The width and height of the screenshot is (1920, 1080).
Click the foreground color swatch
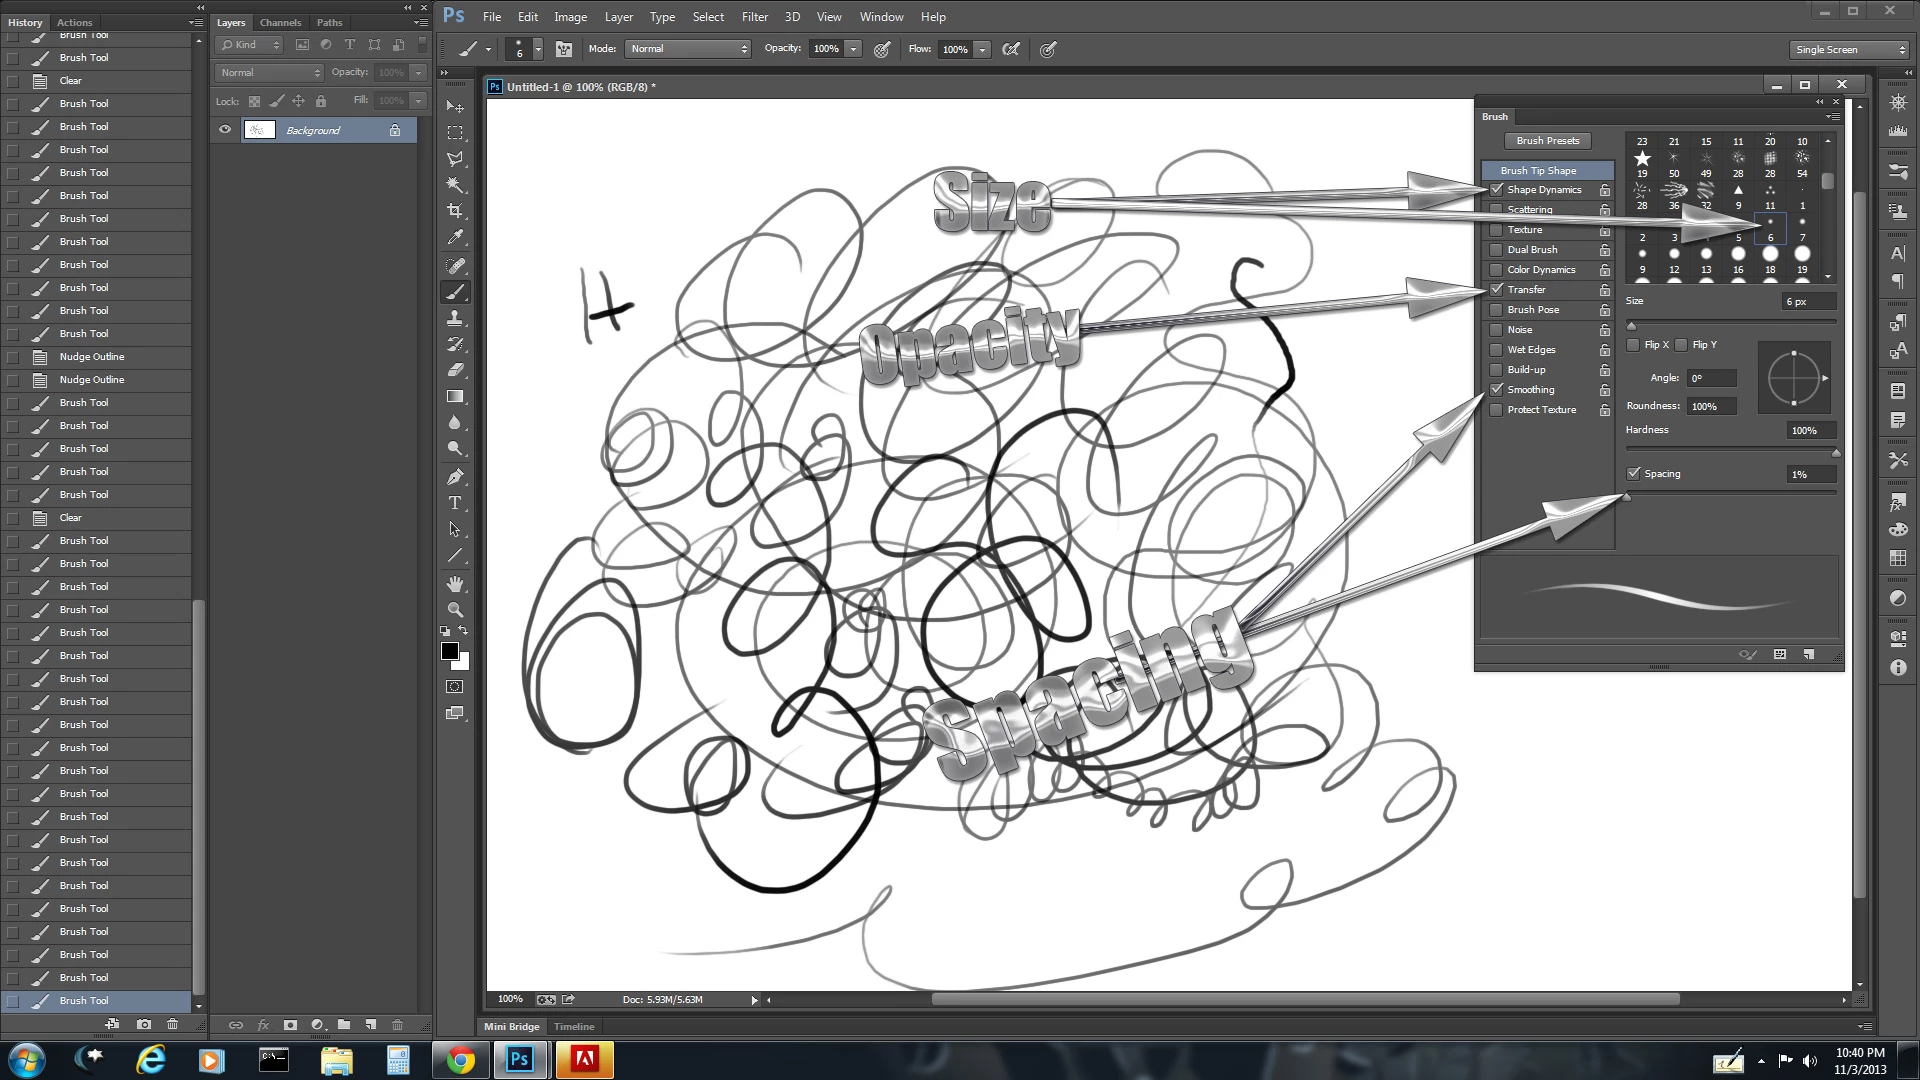tap(449, 651)
